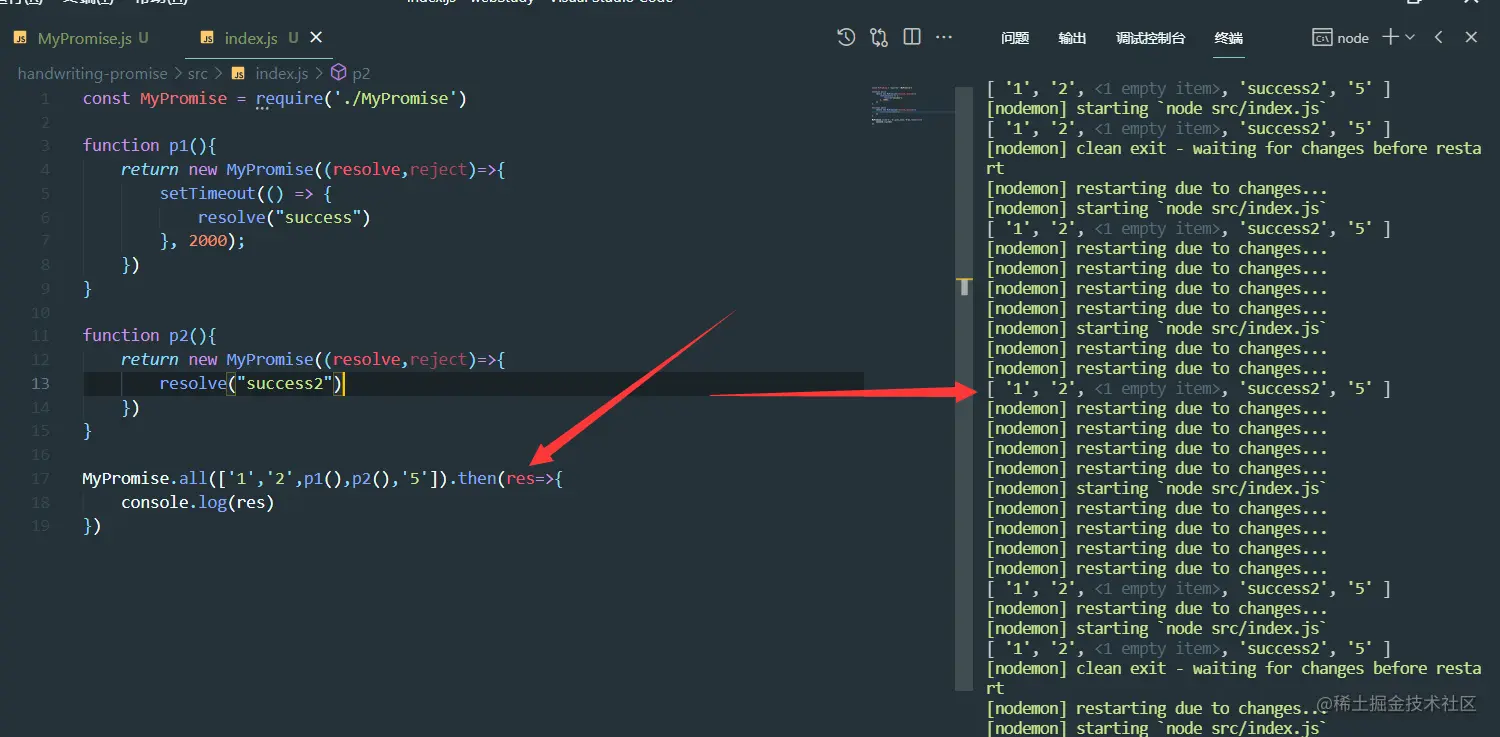Click the open changes compare icon
The width and height of the screenshot is (1500, 737).
click(879, 38)
